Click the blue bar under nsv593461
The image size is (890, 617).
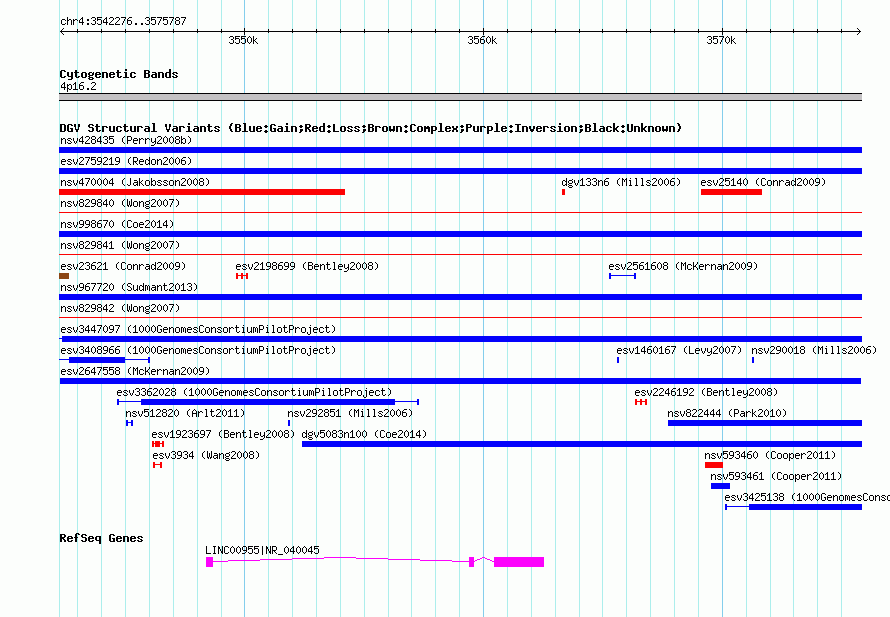click(720, 486)
